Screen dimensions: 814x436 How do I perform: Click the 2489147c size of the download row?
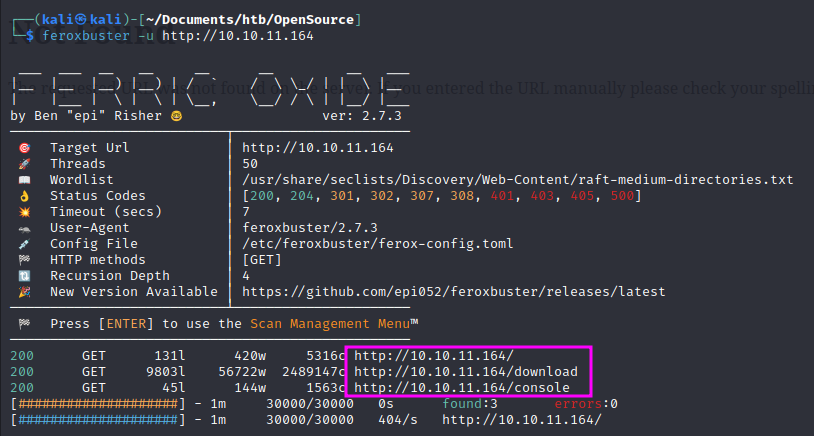(x=314, y=372)
